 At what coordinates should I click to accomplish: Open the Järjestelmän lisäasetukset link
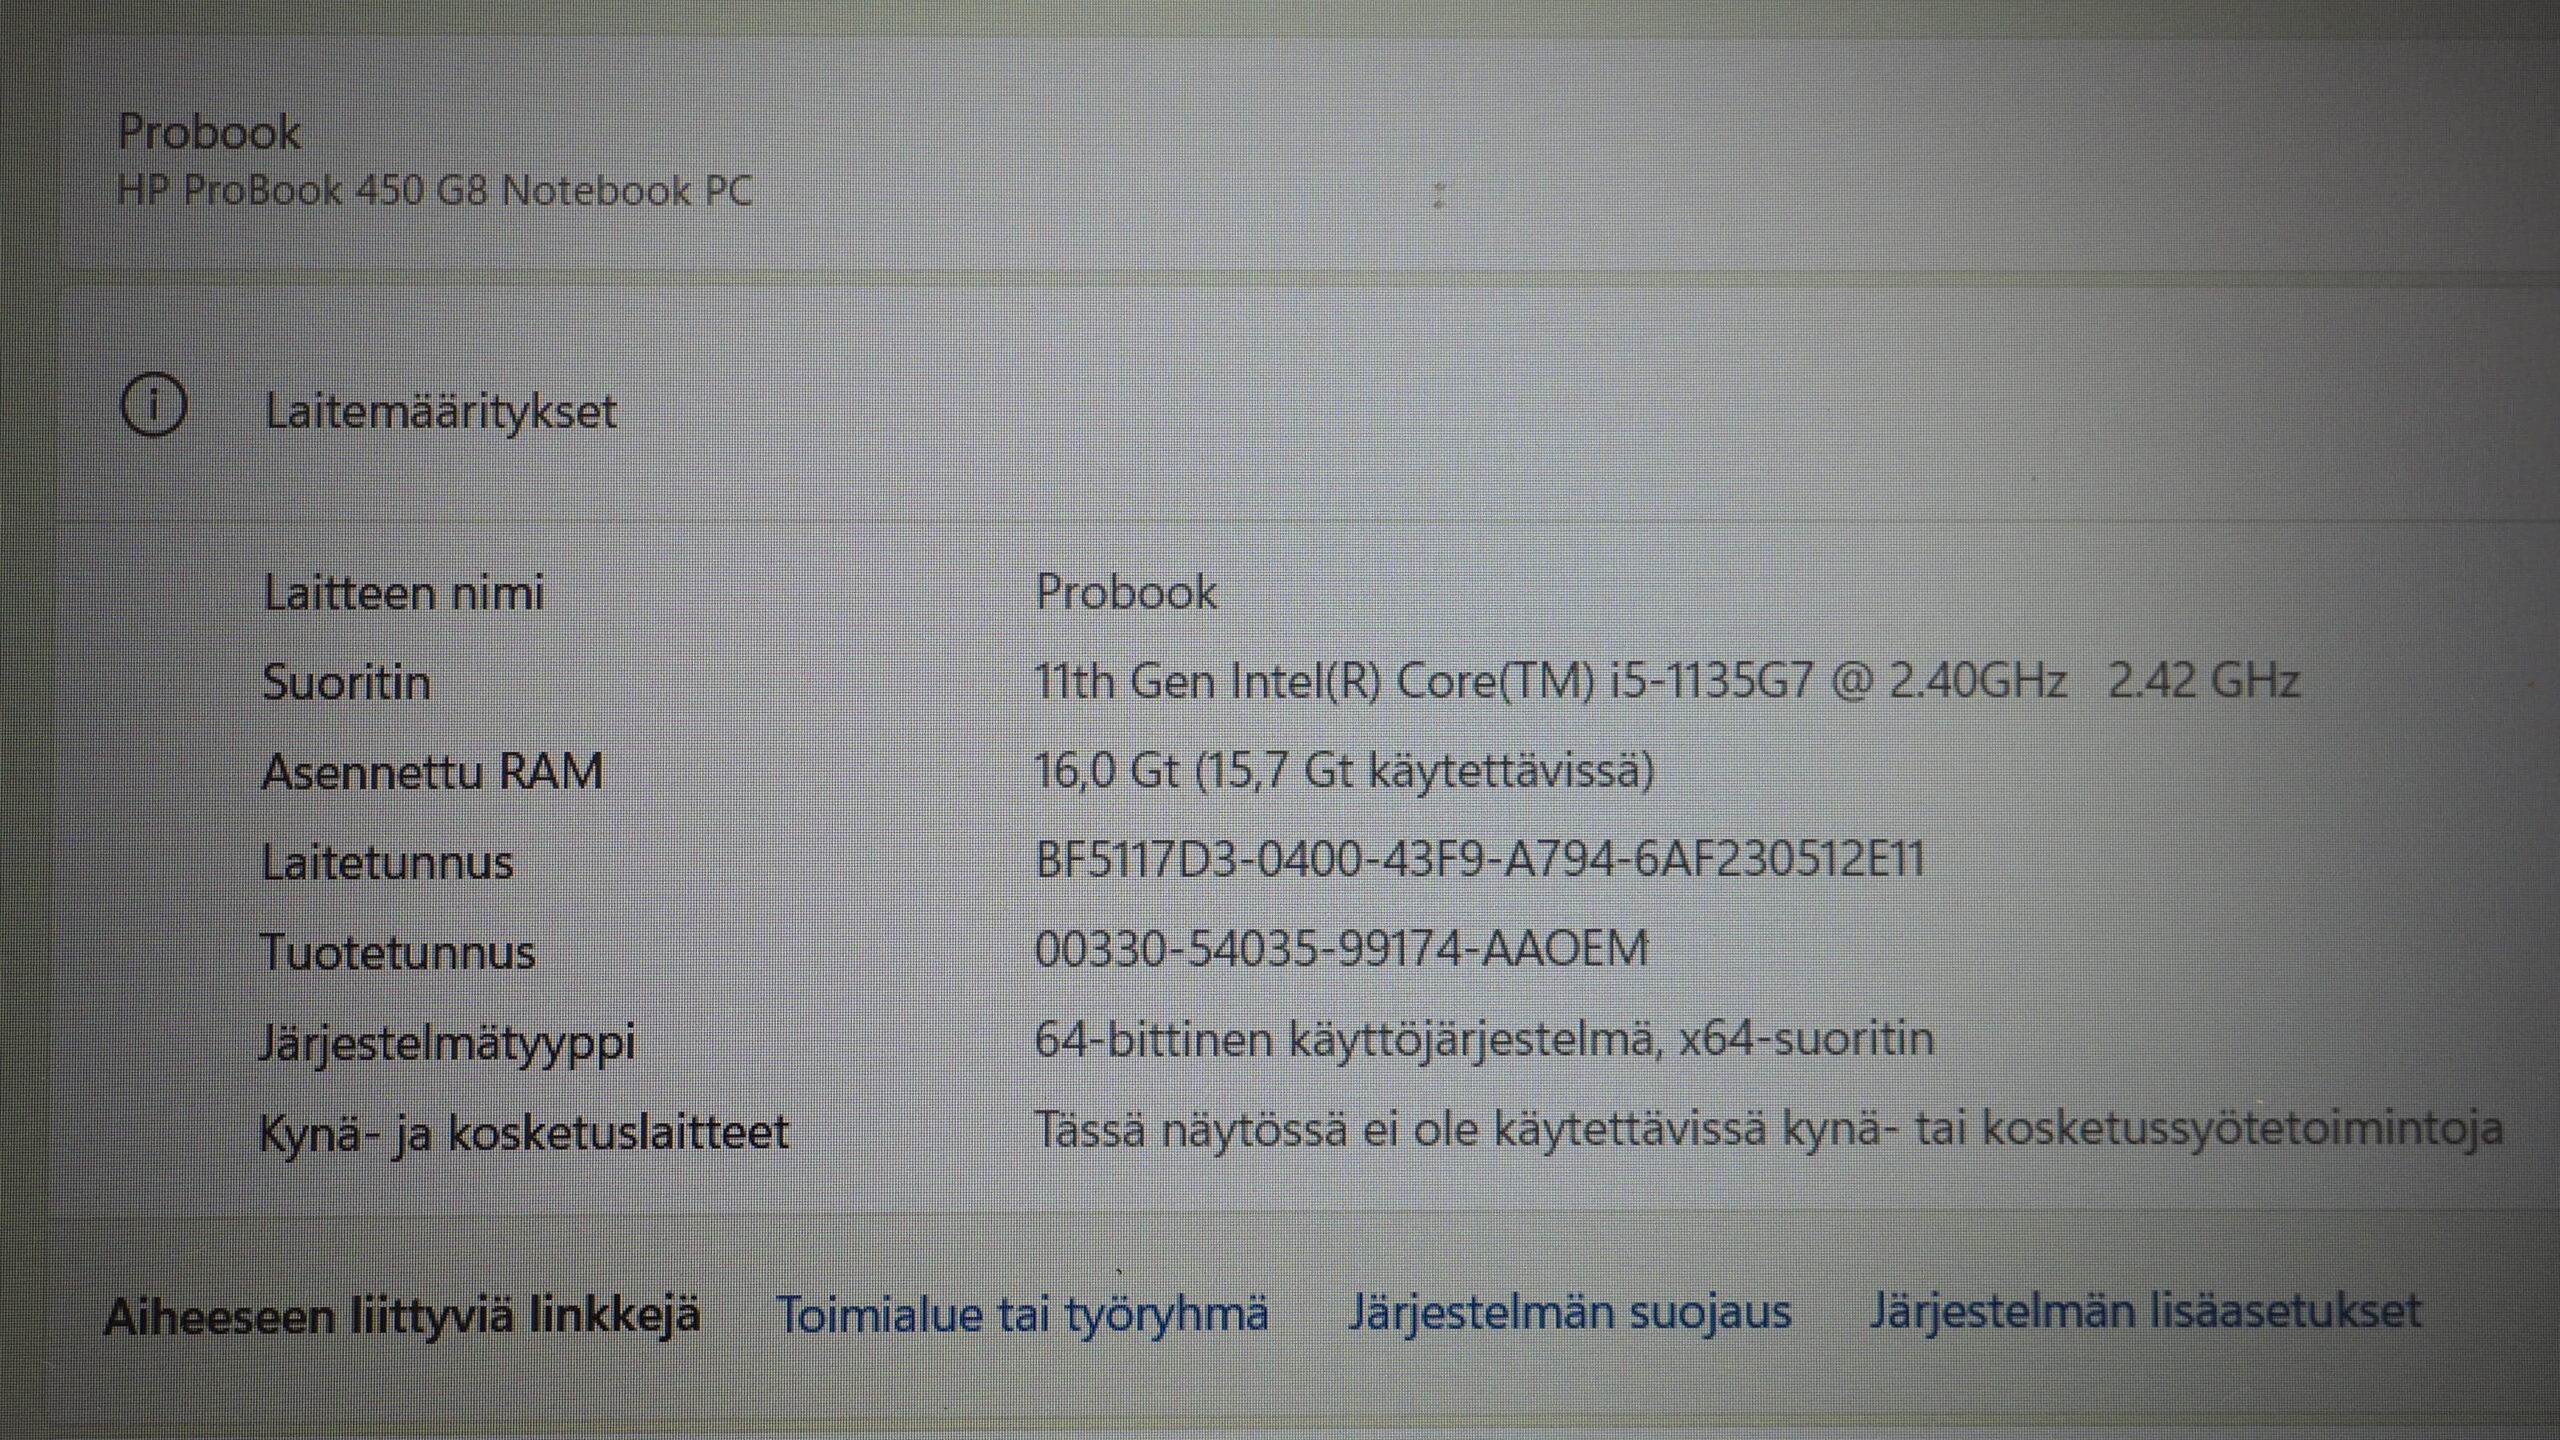tap(2145, 1310)
